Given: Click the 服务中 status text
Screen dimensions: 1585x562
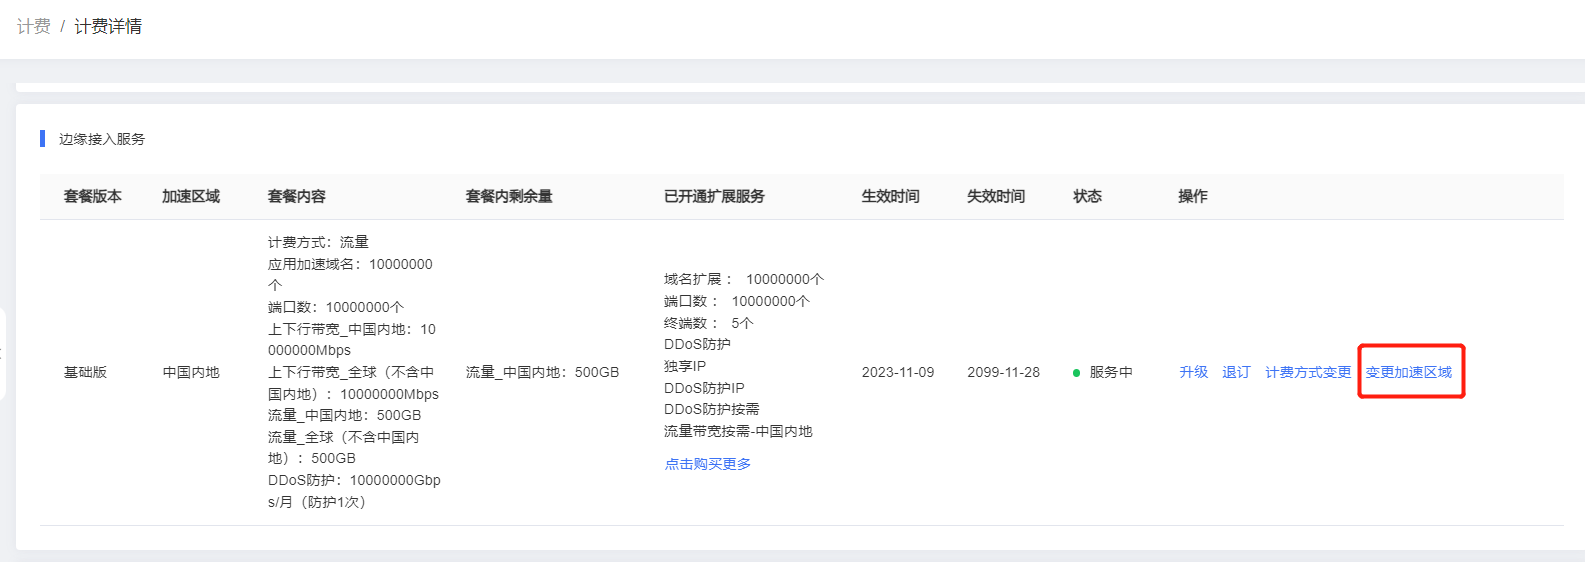Looking at the screenshot, I should click(1111, 372).
